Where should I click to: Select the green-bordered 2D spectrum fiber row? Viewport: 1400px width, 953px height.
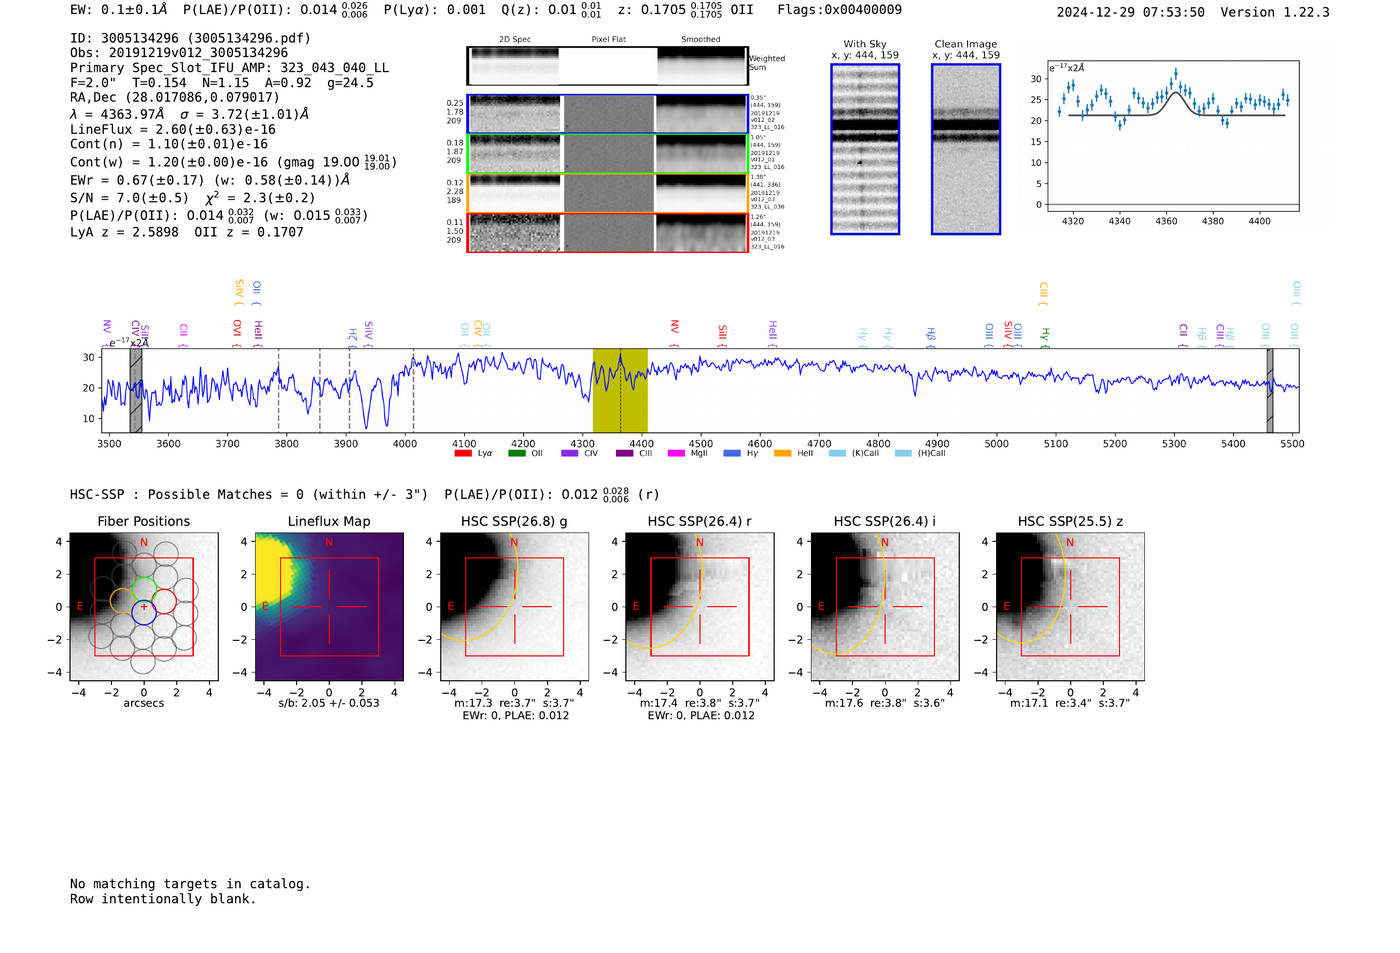[x=607, y=154]
